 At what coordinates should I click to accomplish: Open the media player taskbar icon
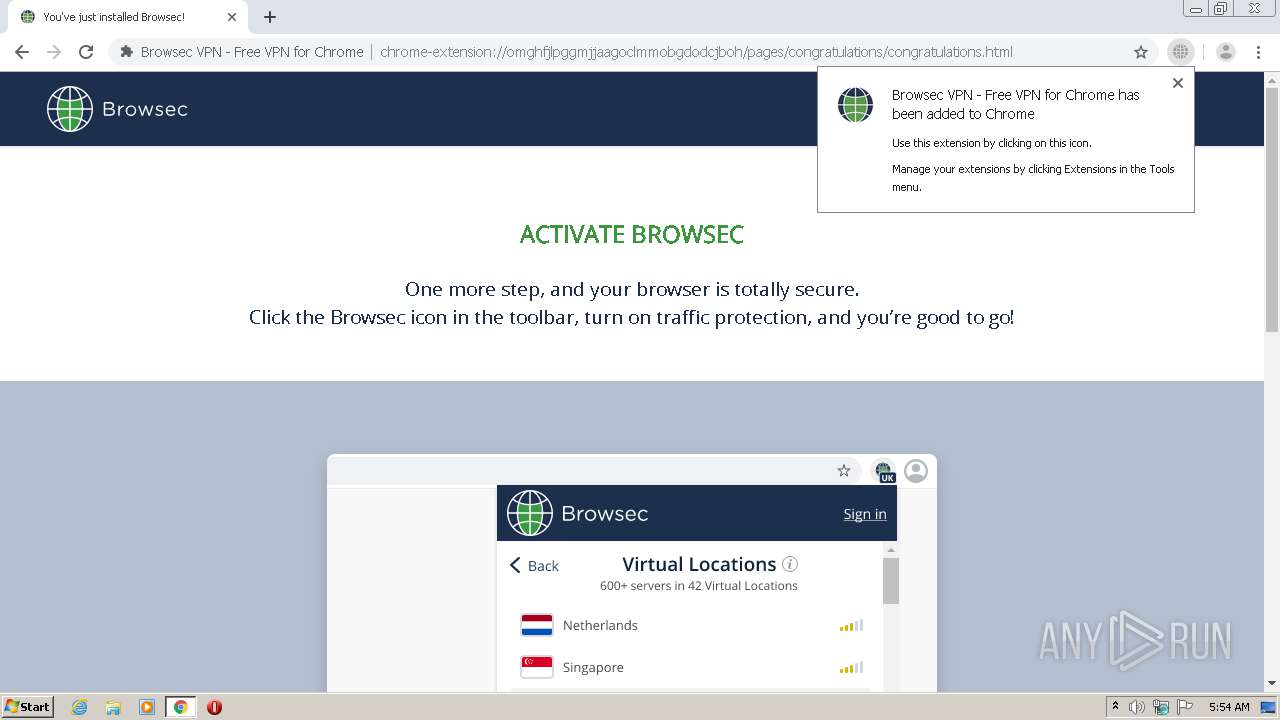pyautogui.click(x=147, y=707)
